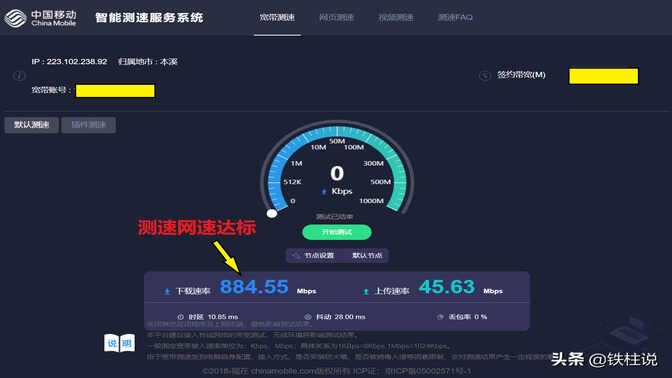The image size is (672, 378).
Task: Click the latency clock icon beside 时延
Action: [180, 317]
